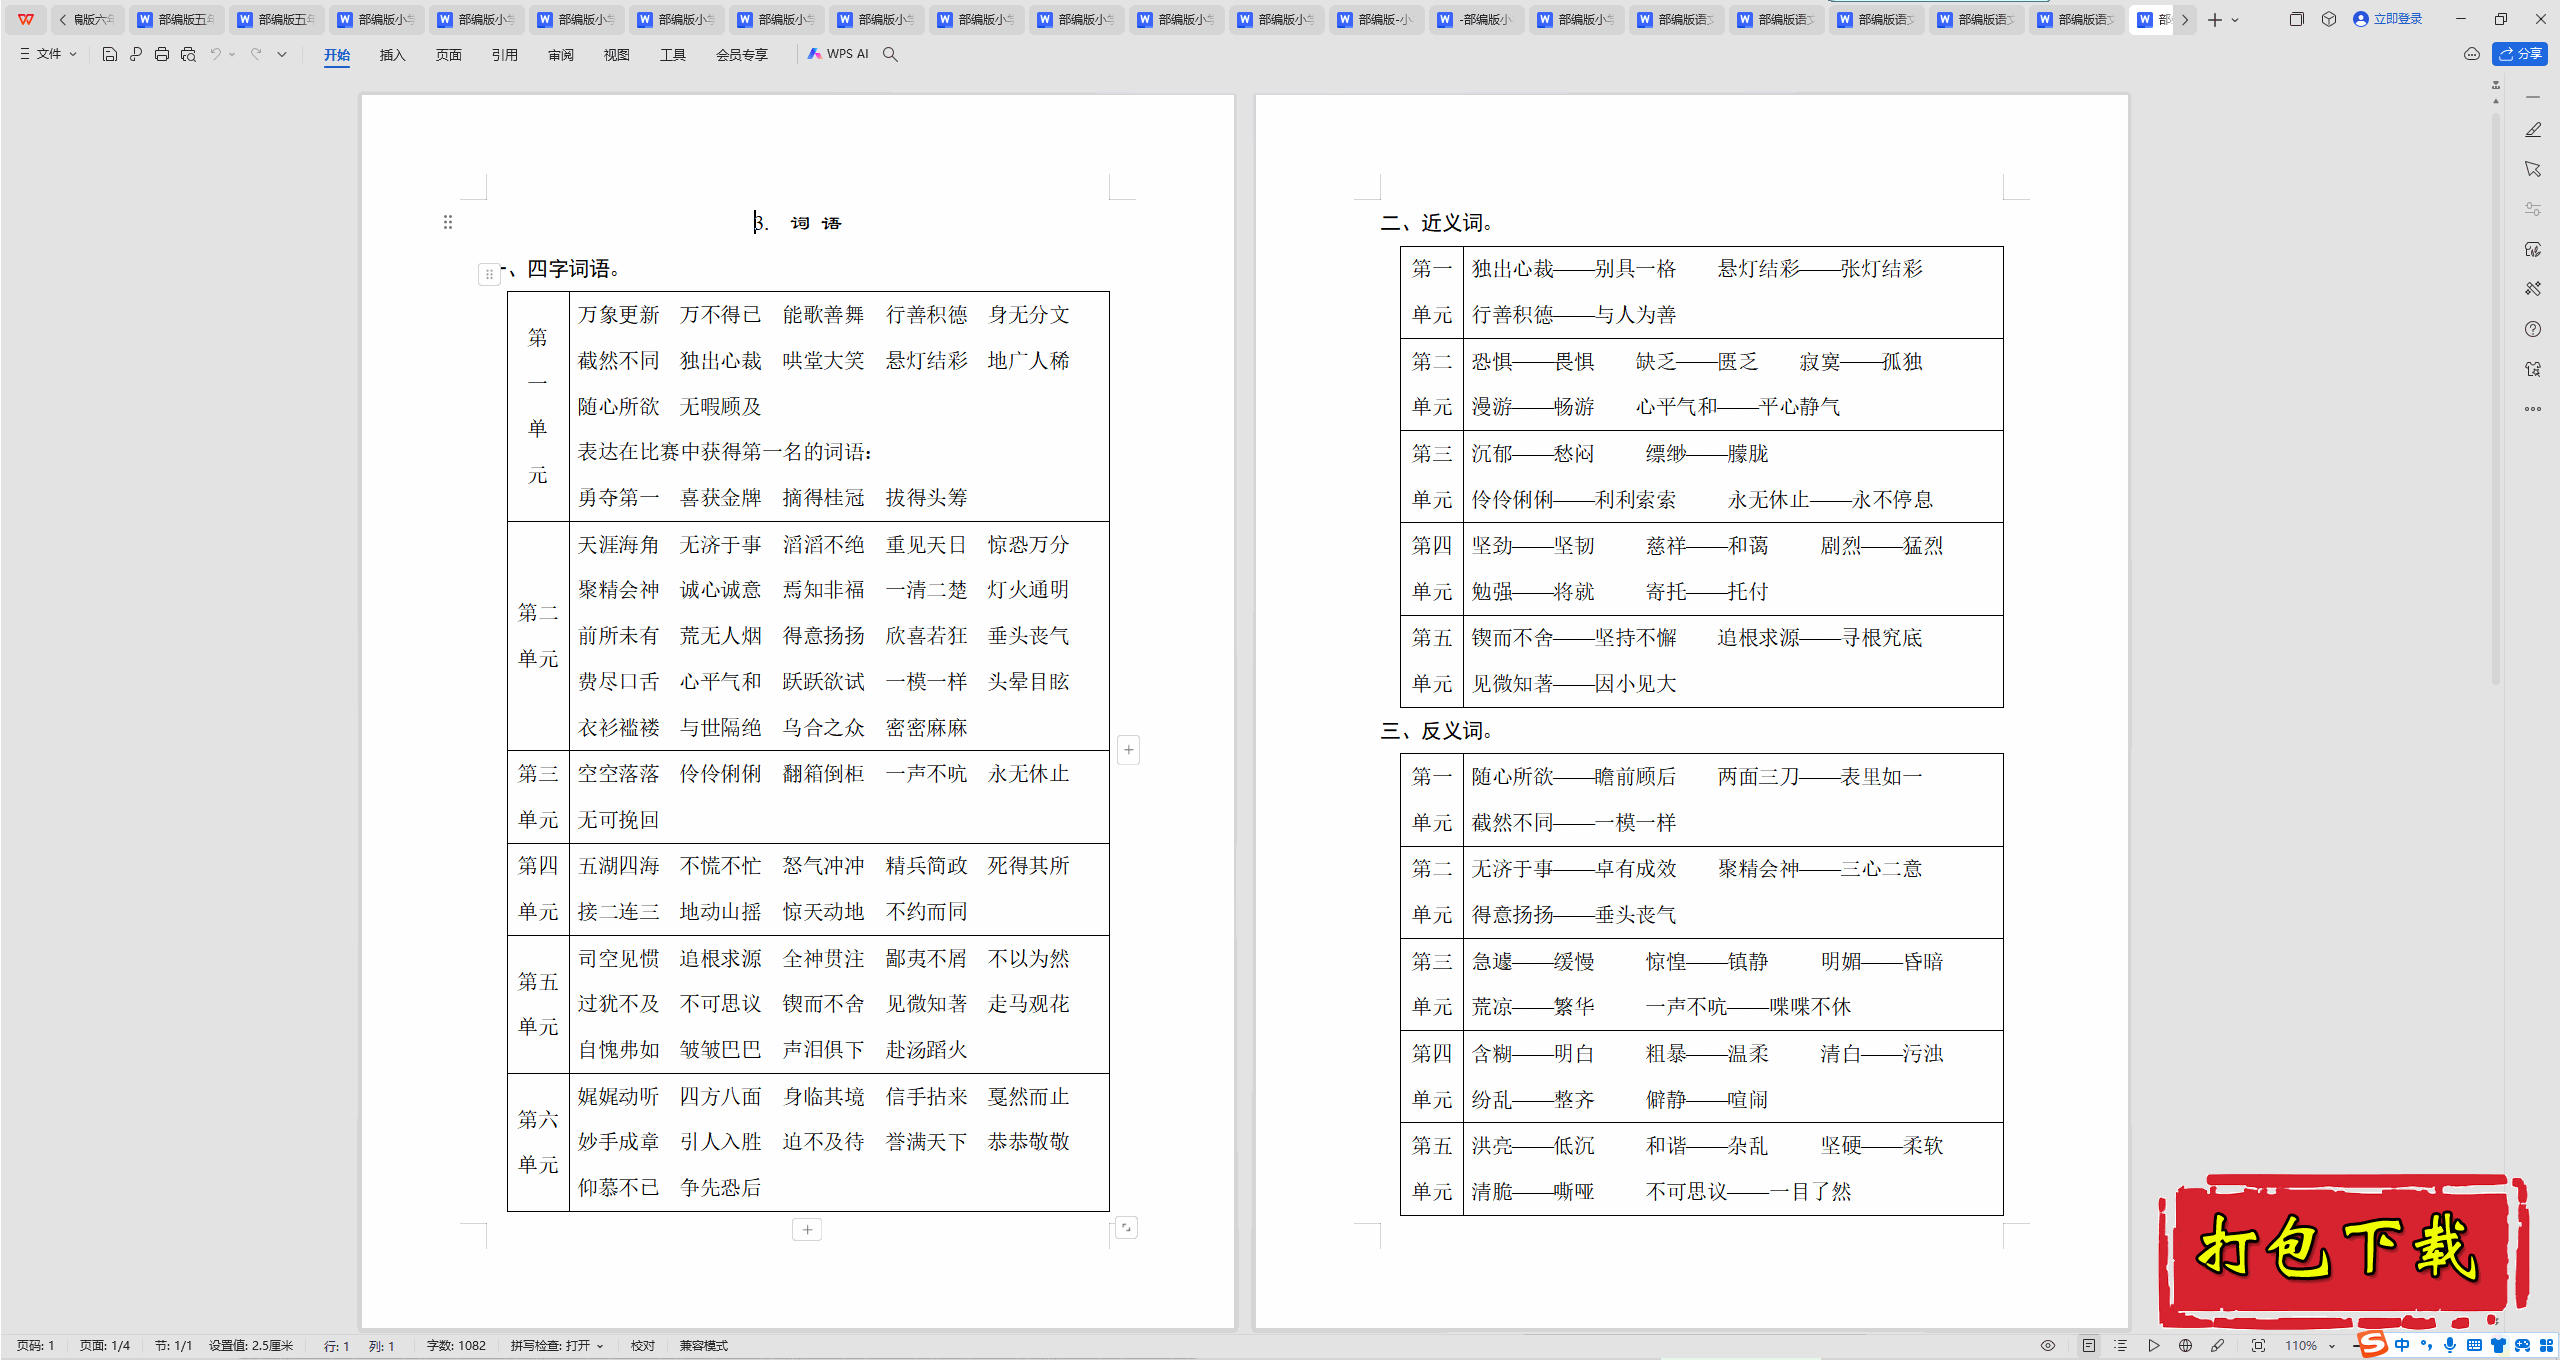The width and height of the screenshot is (2560, 1360).
Task: Expand the quick toolbar customize chevron
Action: 282,54
